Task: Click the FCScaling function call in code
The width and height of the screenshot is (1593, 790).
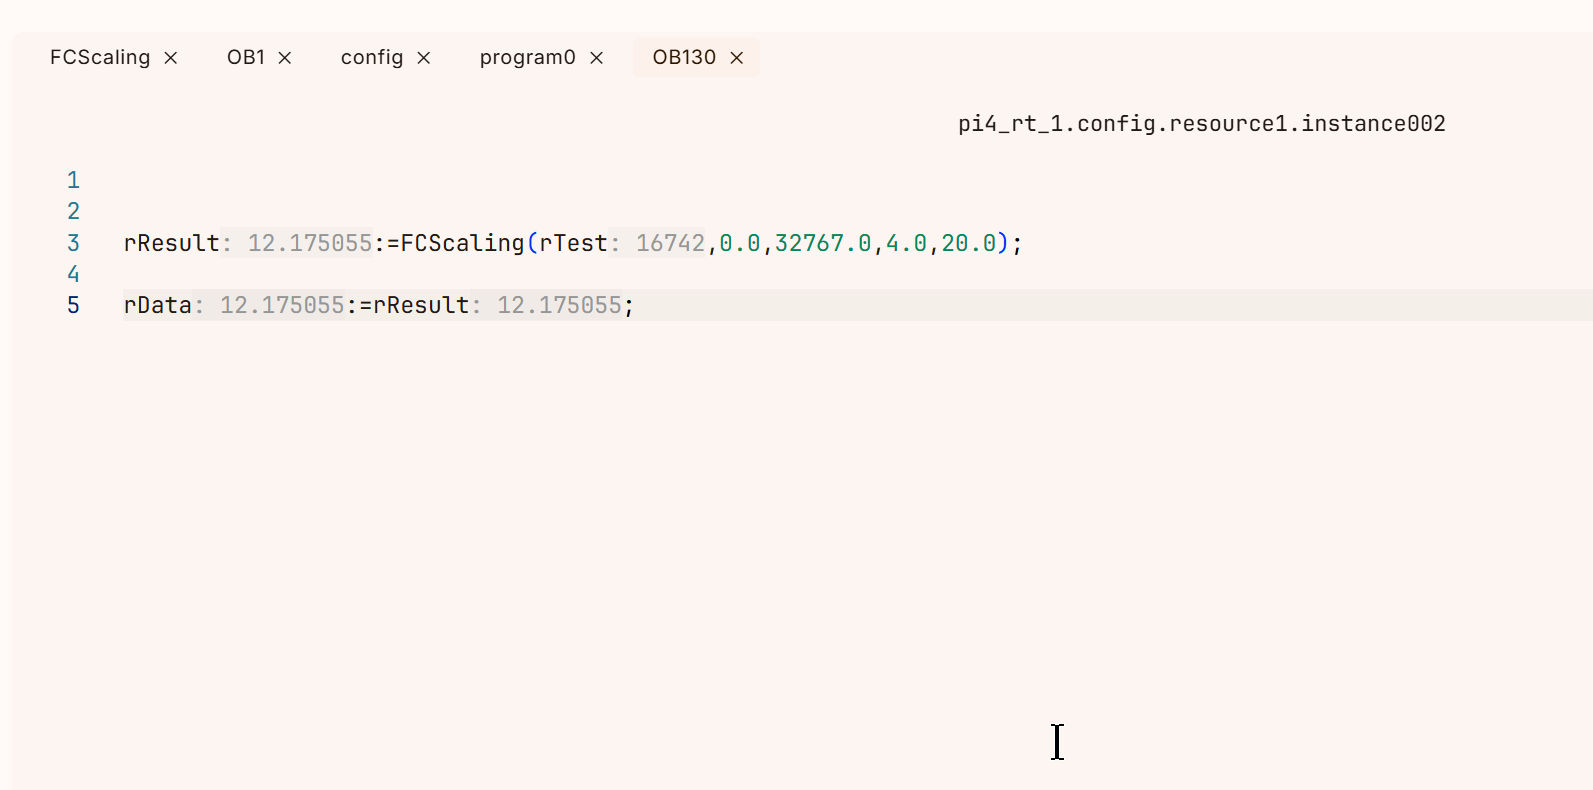Action: (x=462, y=243)
